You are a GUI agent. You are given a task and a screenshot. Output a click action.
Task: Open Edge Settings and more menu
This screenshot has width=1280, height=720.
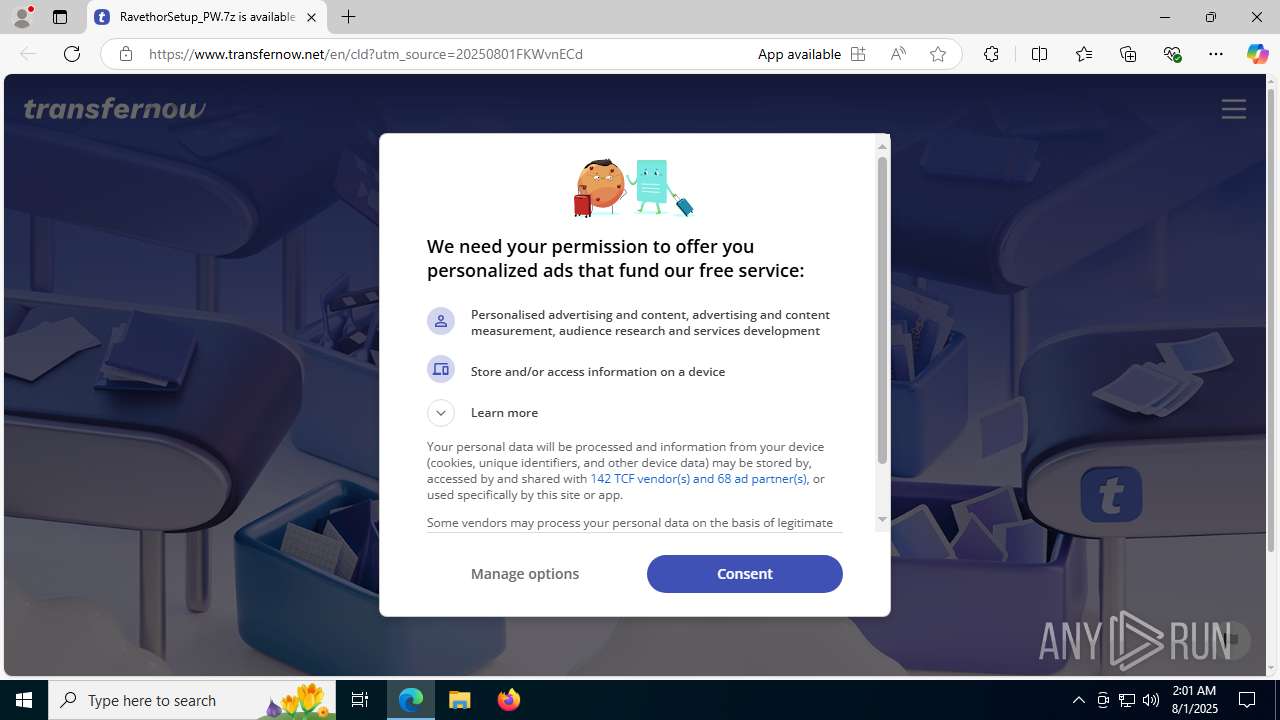click(x=1216, y=54)
